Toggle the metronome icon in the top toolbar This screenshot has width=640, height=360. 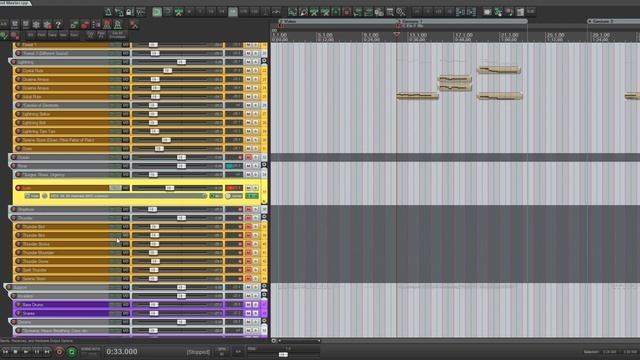(108, 12)
